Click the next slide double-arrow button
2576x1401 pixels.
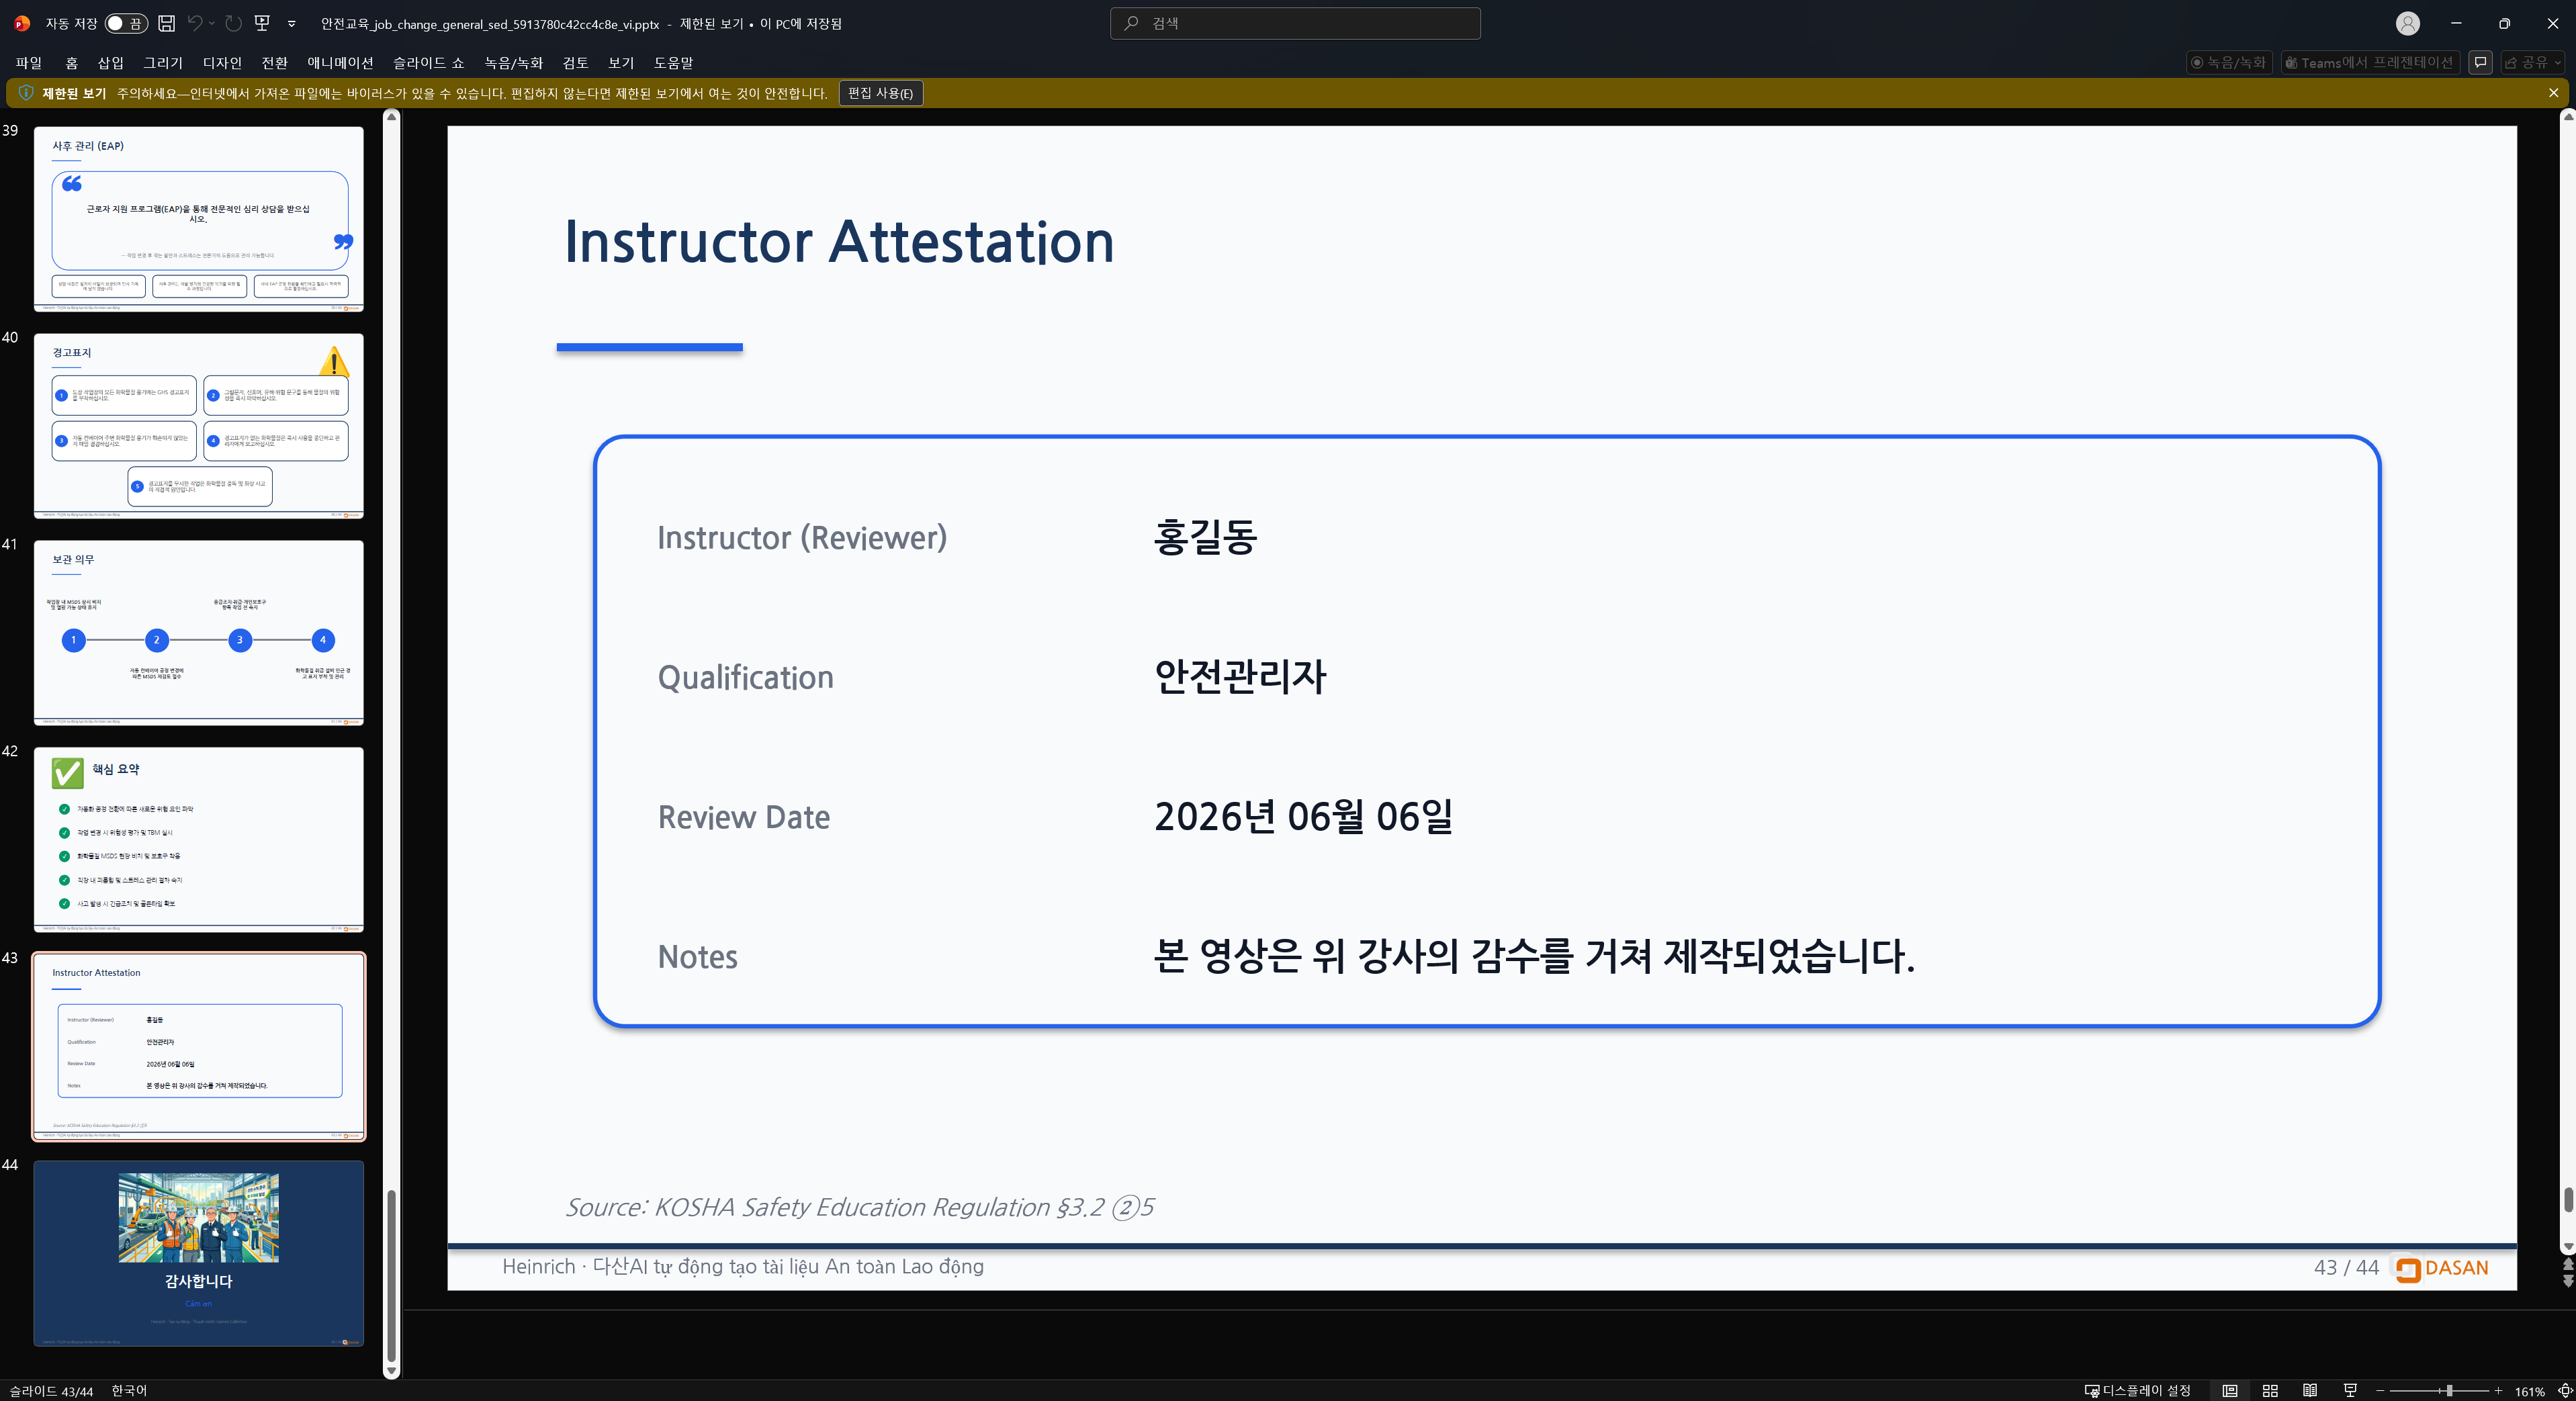click(x=2567, y=1280)
